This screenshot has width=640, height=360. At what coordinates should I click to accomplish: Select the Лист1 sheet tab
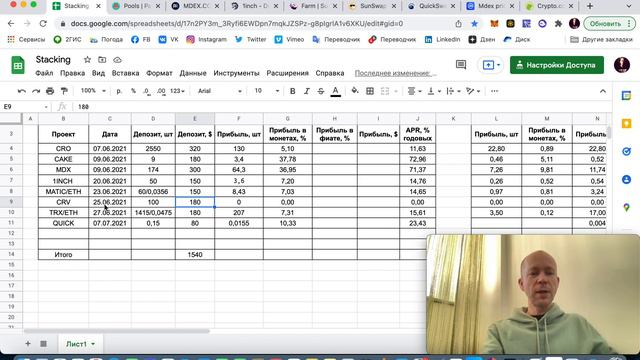(x=80, y=344)
